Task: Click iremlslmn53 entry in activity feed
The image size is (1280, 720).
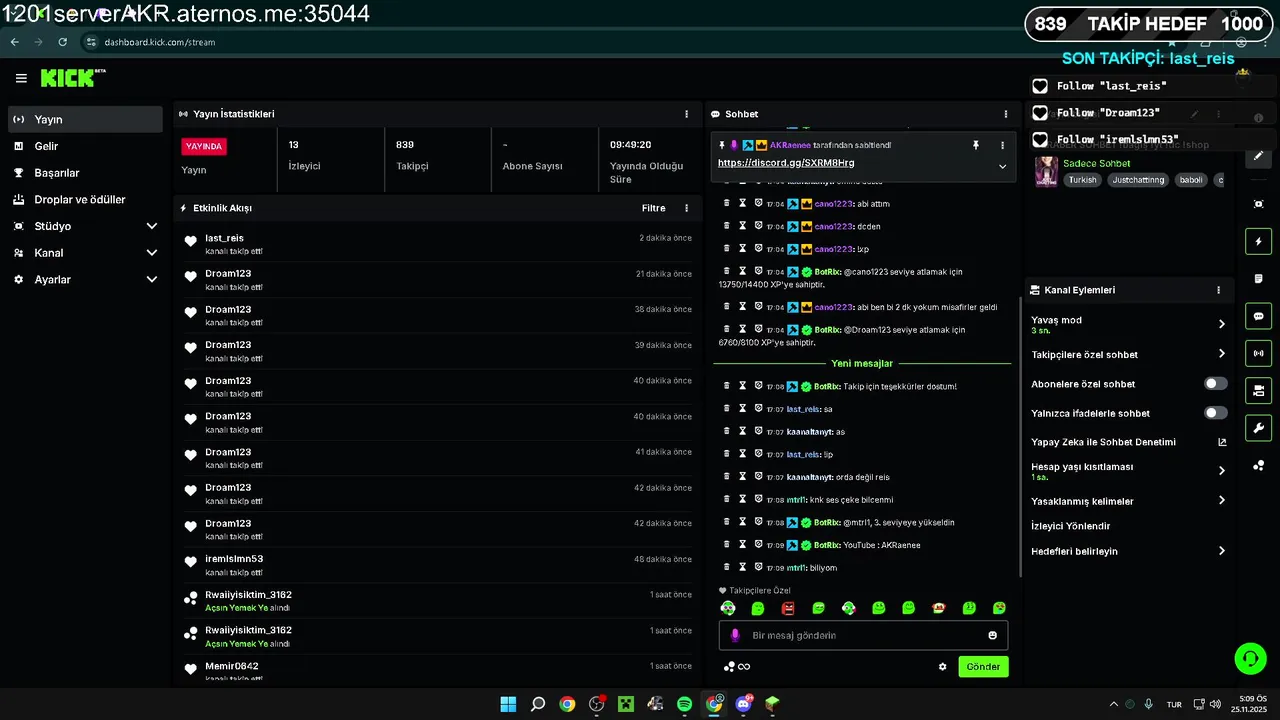Action: (437, 565)
